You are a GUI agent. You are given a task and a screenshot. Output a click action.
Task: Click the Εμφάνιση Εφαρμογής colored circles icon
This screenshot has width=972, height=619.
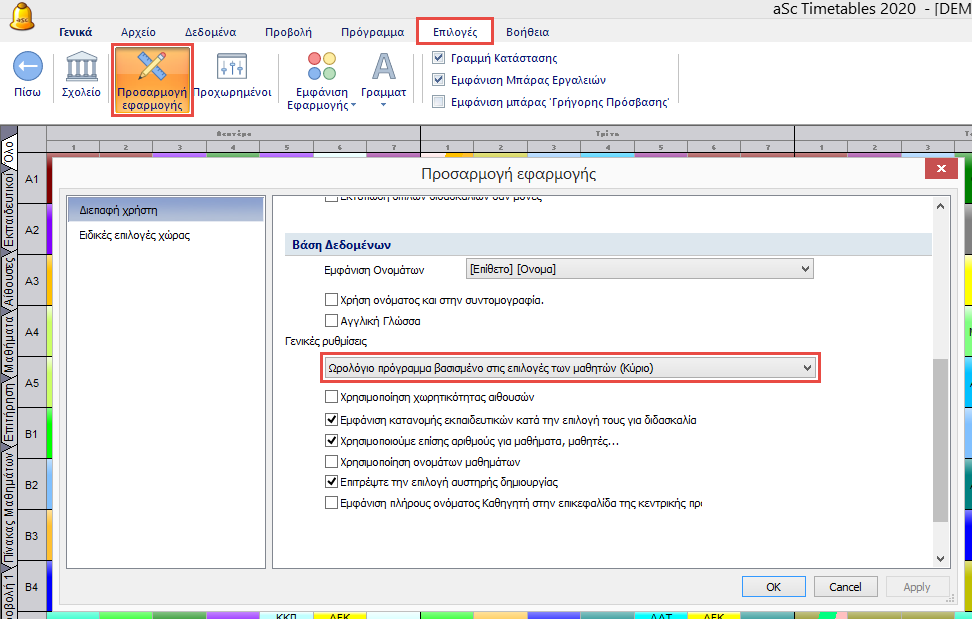(322, 69)
